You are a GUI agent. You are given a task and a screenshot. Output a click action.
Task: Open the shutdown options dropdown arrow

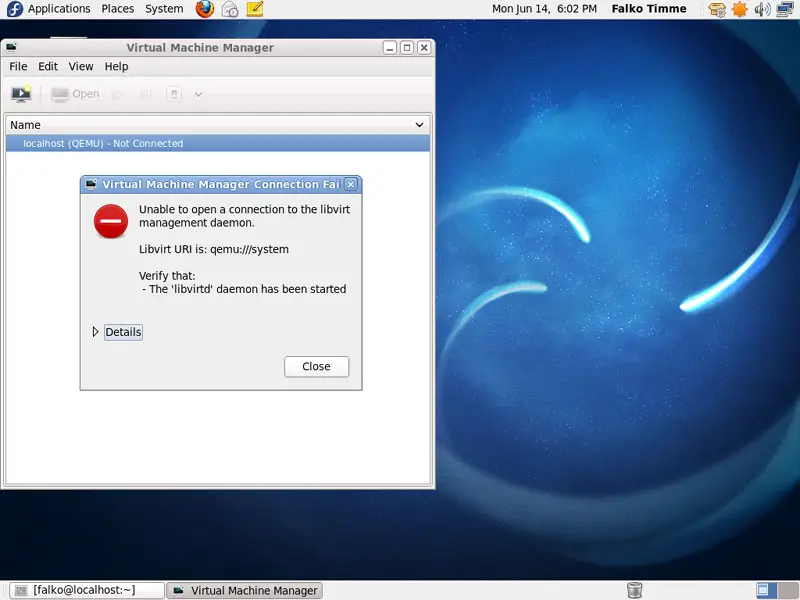coord(198,94)
